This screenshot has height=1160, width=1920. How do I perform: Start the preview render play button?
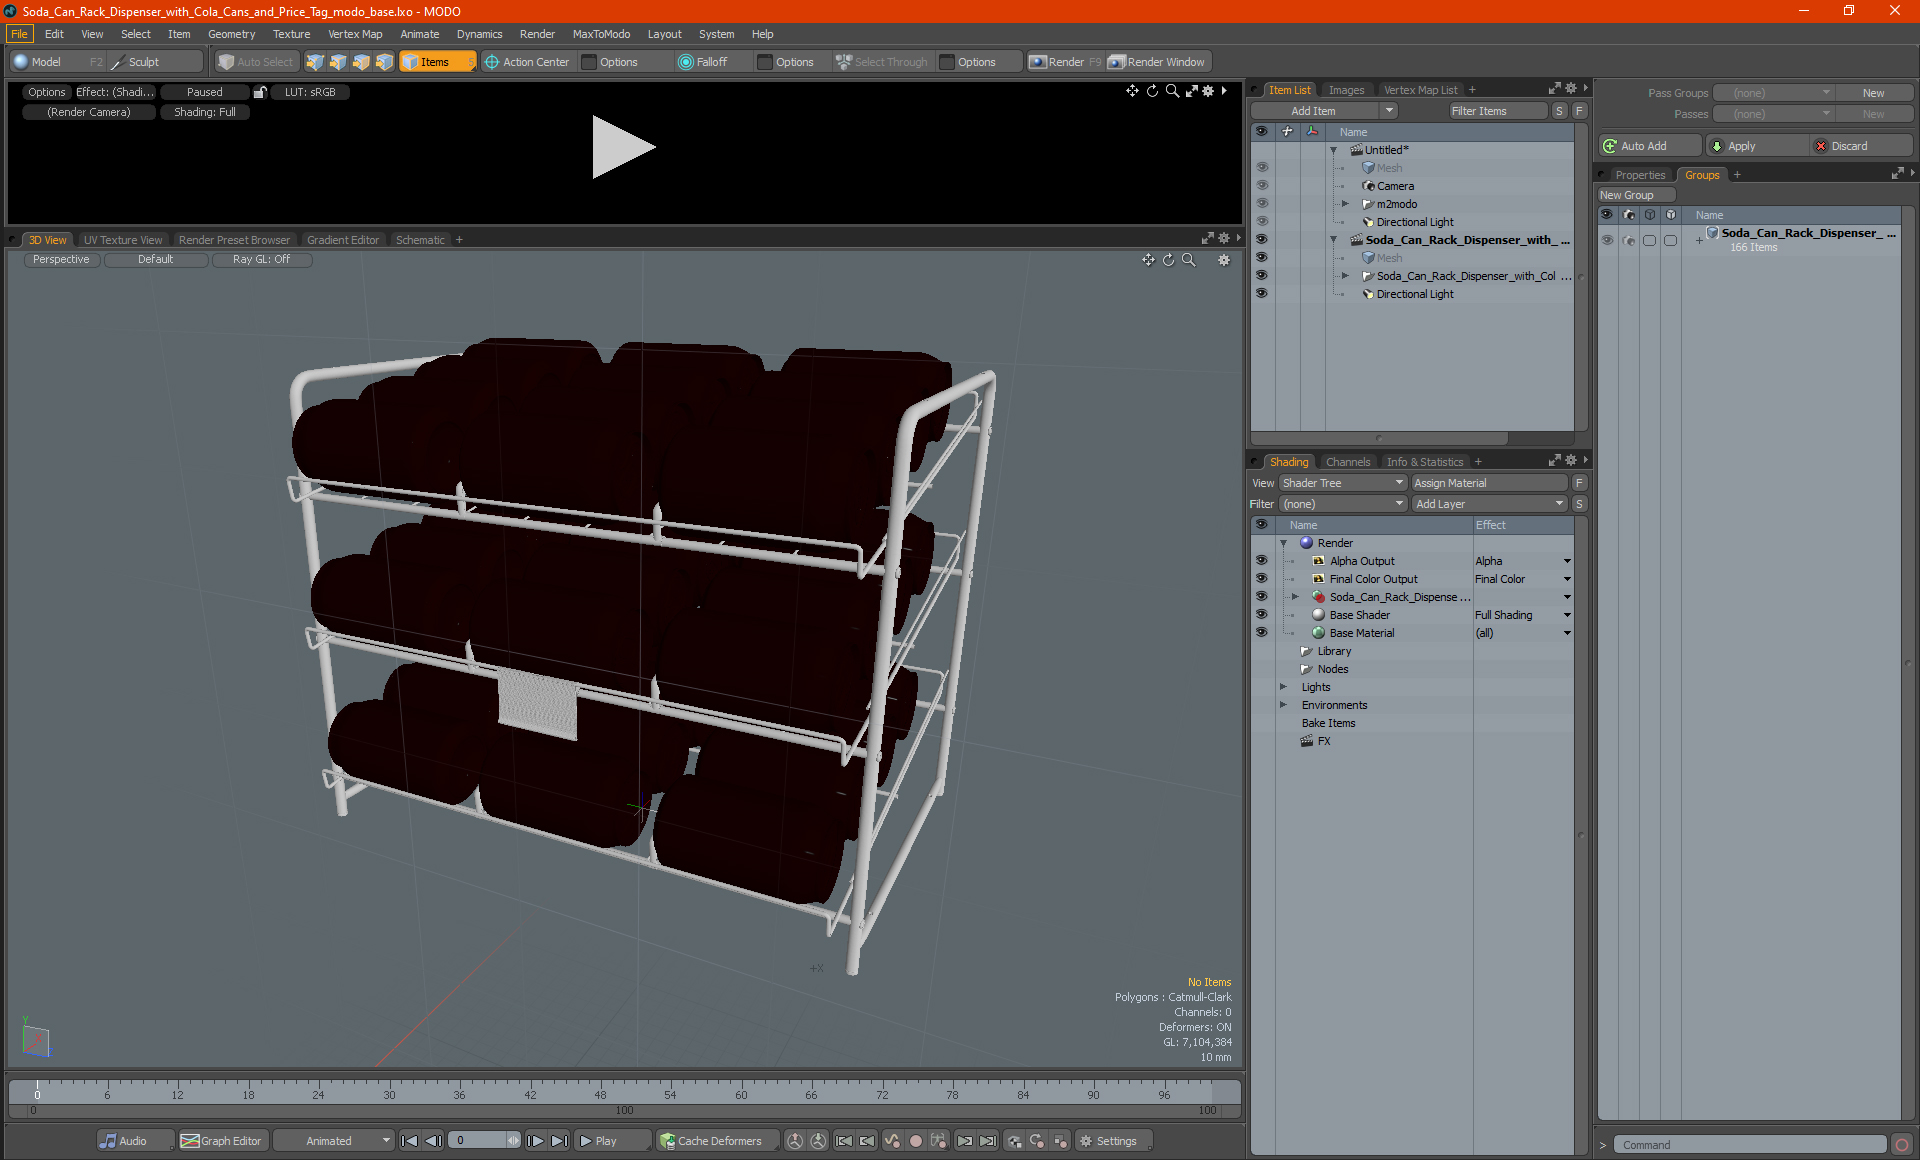[x=622, y=147]
